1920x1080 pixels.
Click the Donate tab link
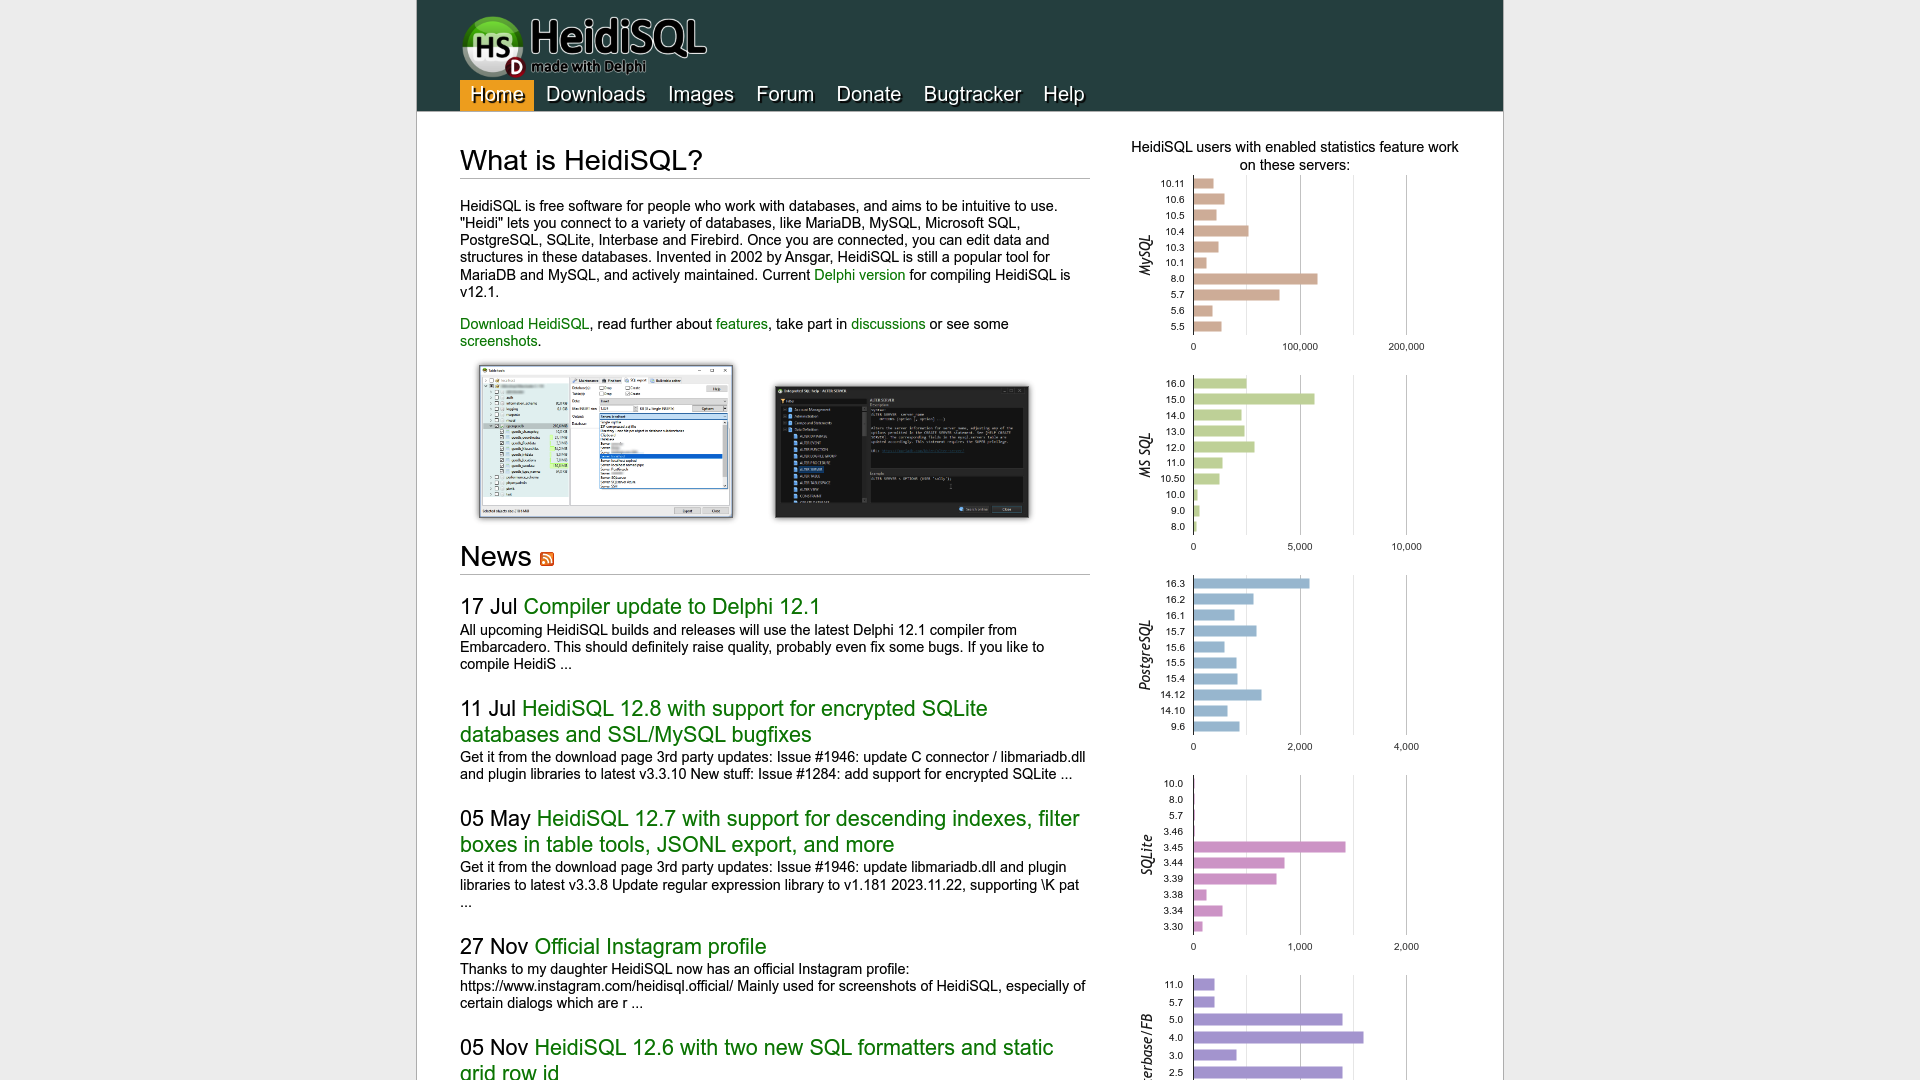pos(869,94)
